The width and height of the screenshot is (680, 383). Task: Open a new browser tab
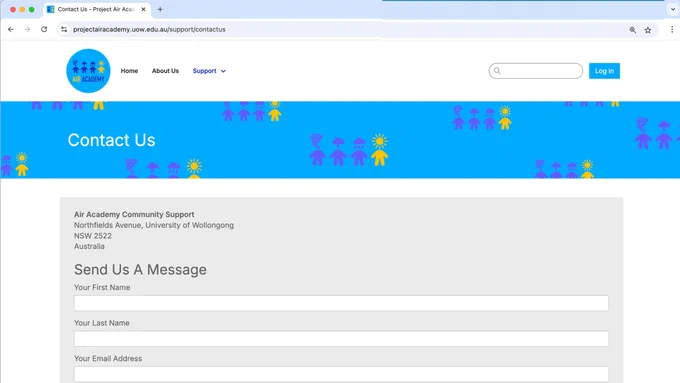160,9
